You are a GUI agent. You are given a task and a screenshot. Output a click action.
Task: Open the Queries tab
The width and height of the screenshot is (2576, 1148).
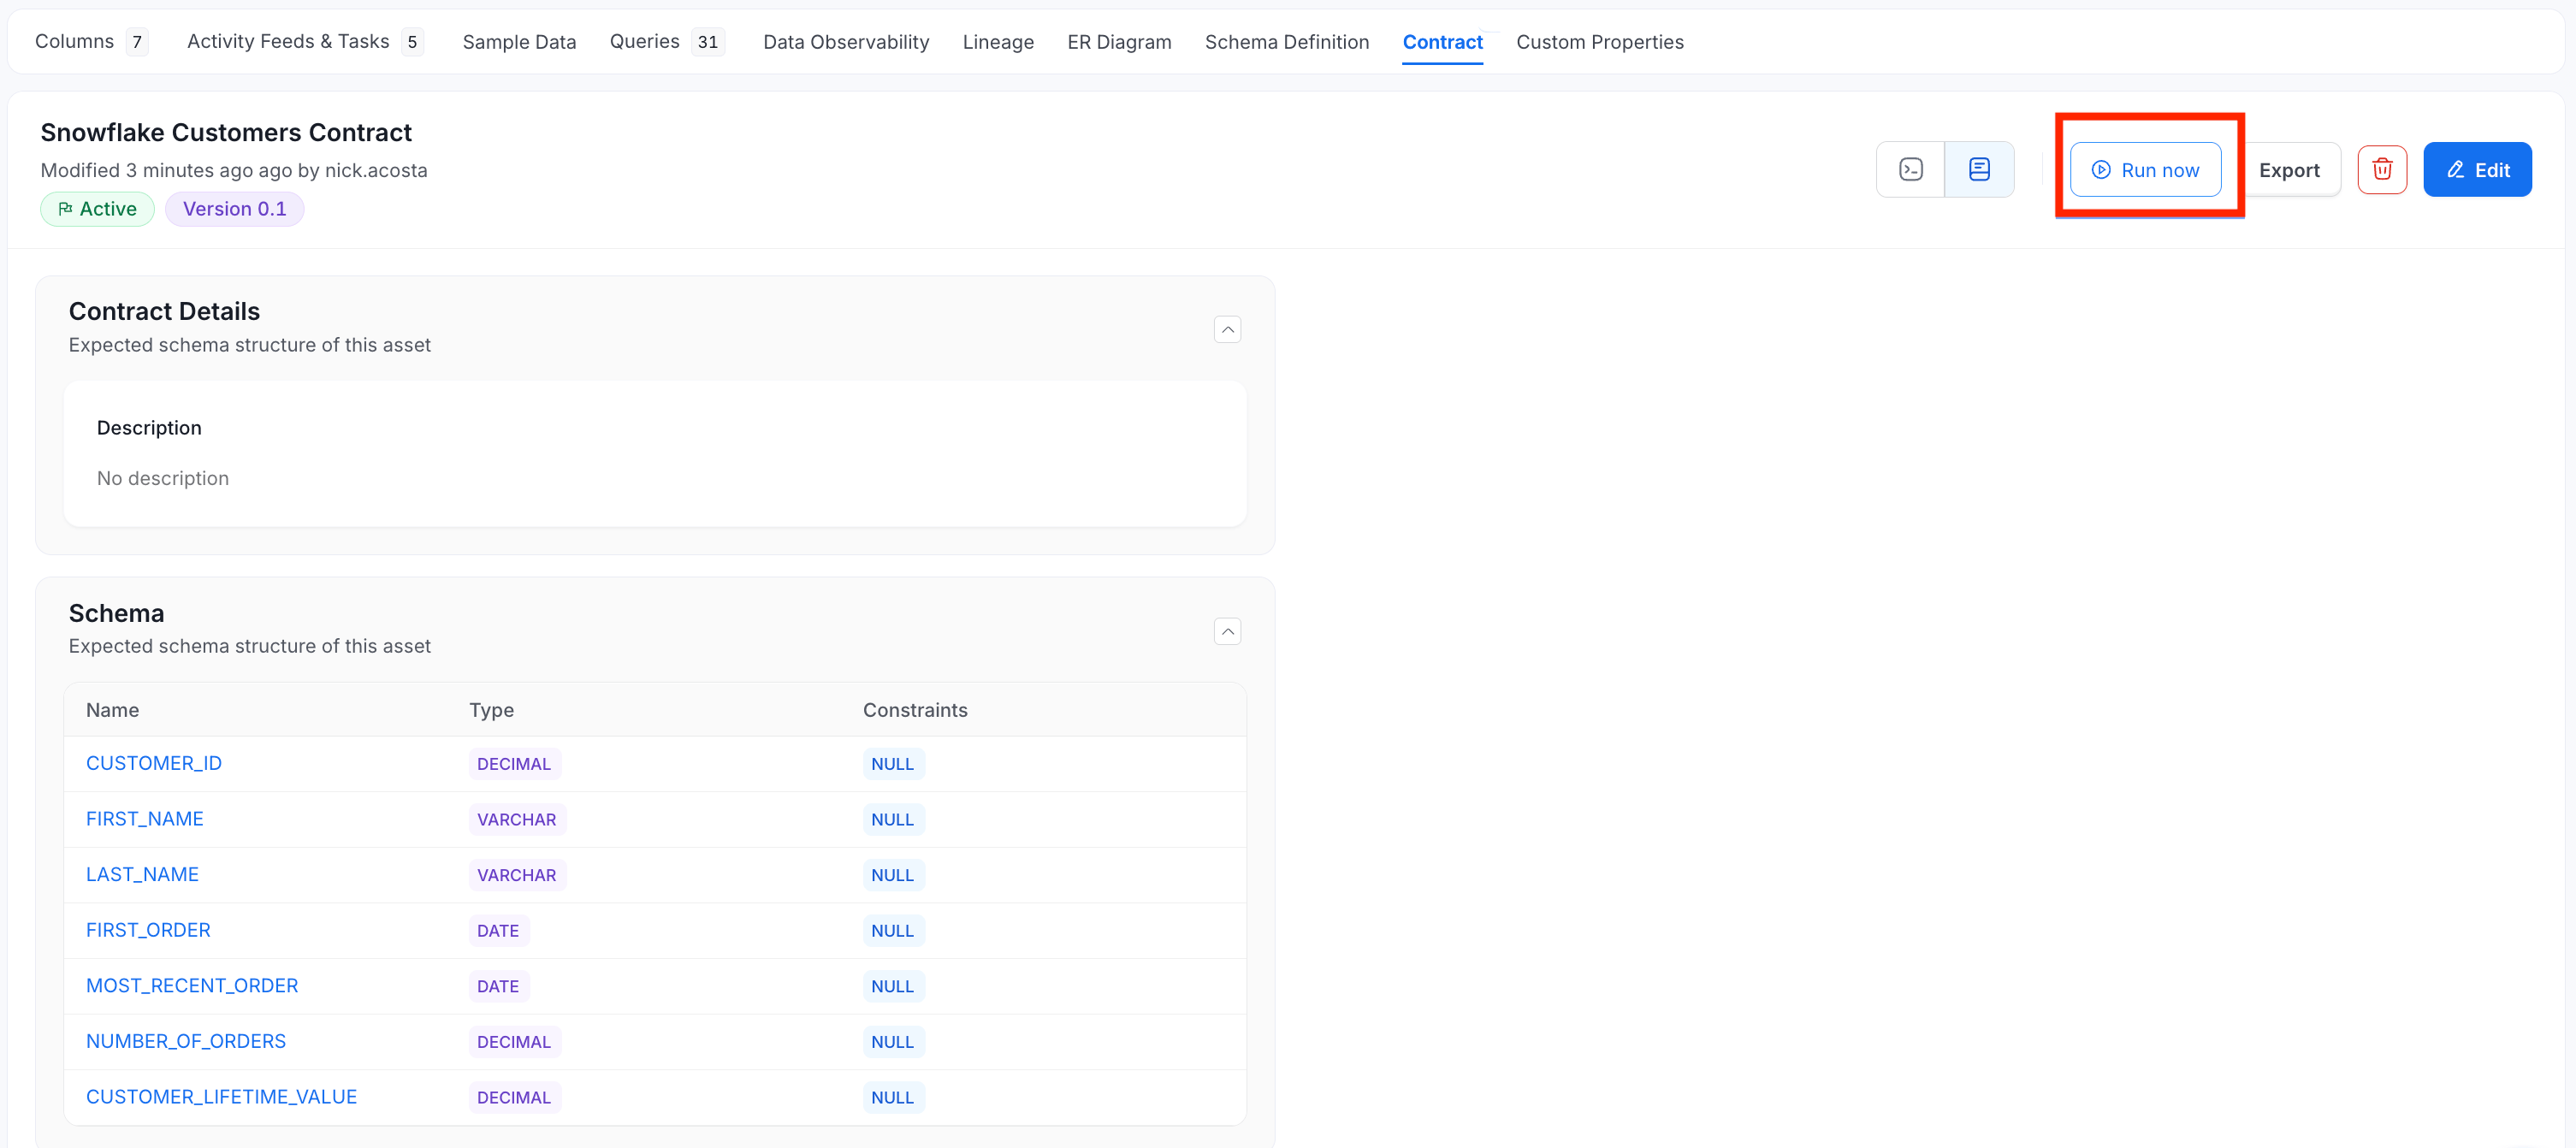666,41
